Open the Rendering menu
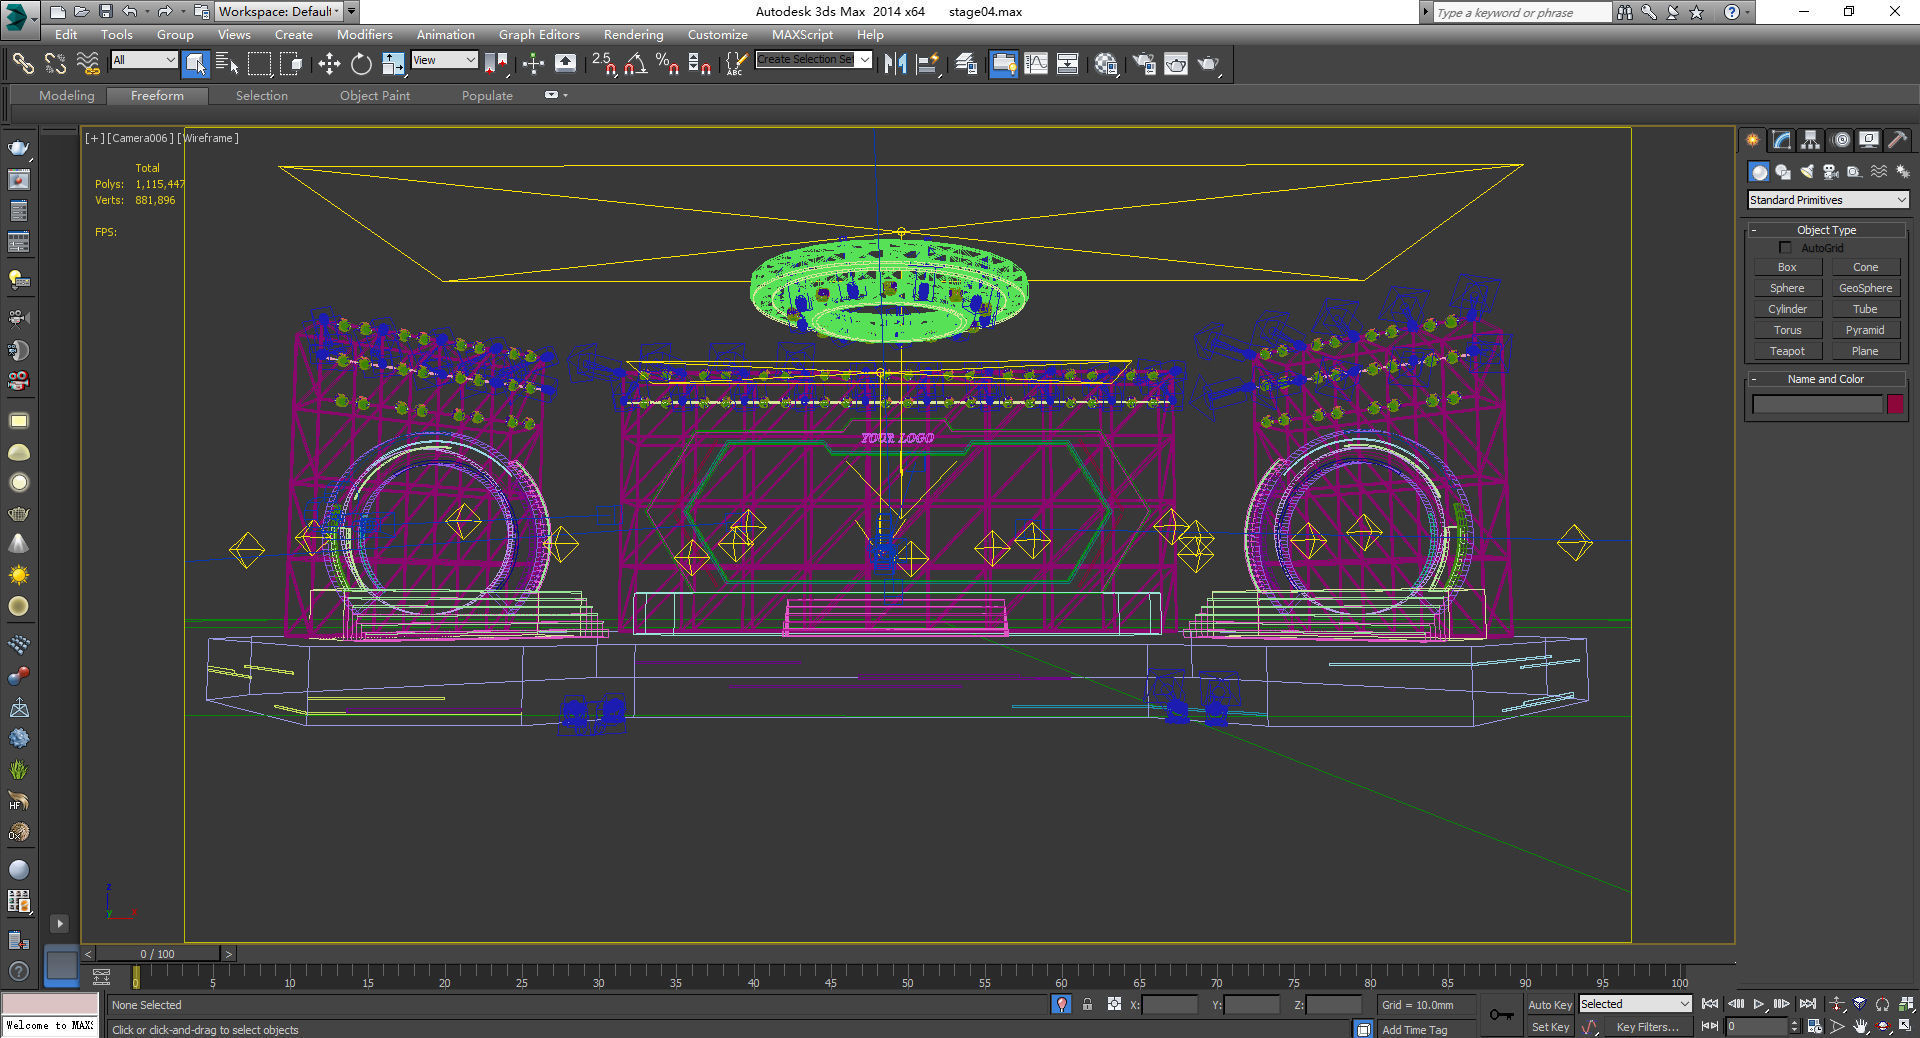This screenshot has height=1038, width=1920. coord(633,35)
